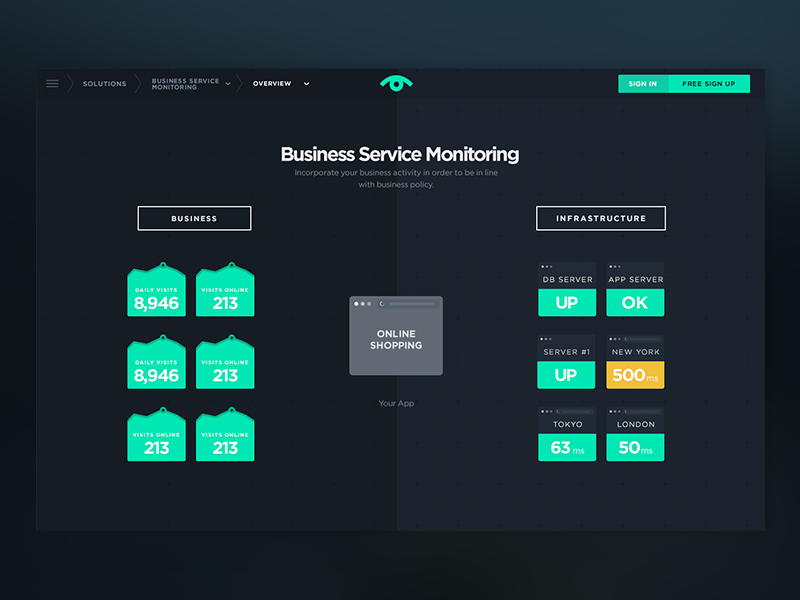Viewport: 800px width, 600px height.
Task: Click the Server #1 UP status tile
Action: 566,374
